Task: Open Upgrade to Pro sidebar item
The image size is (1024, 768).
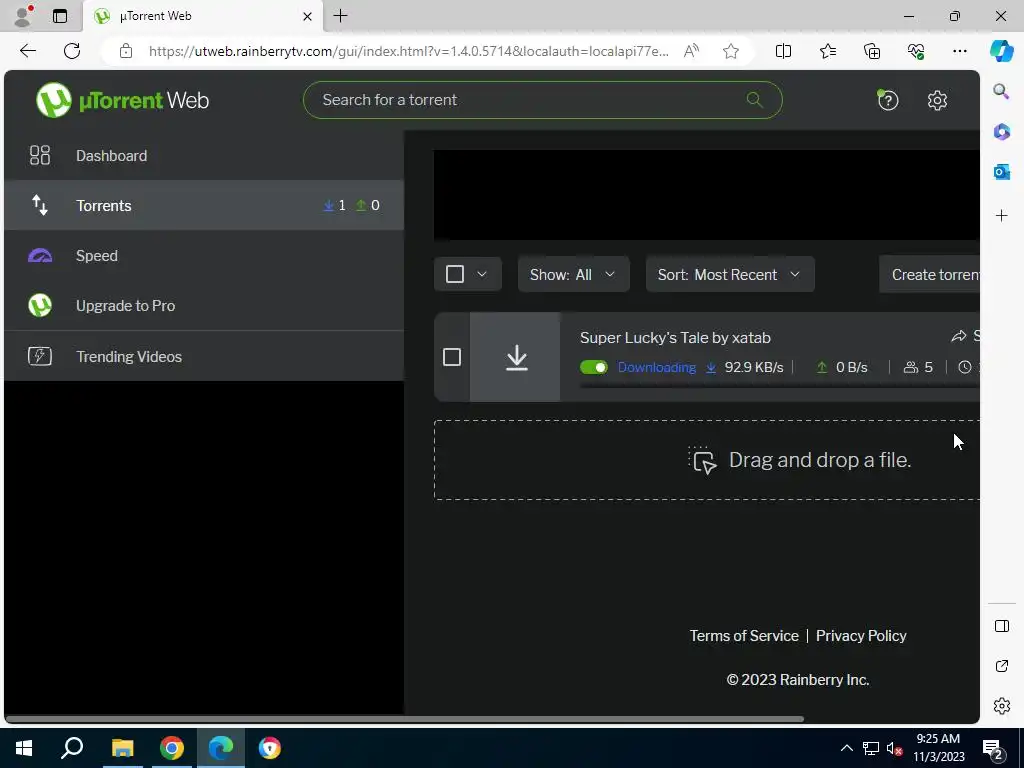Action: click(x=204, y=306)
